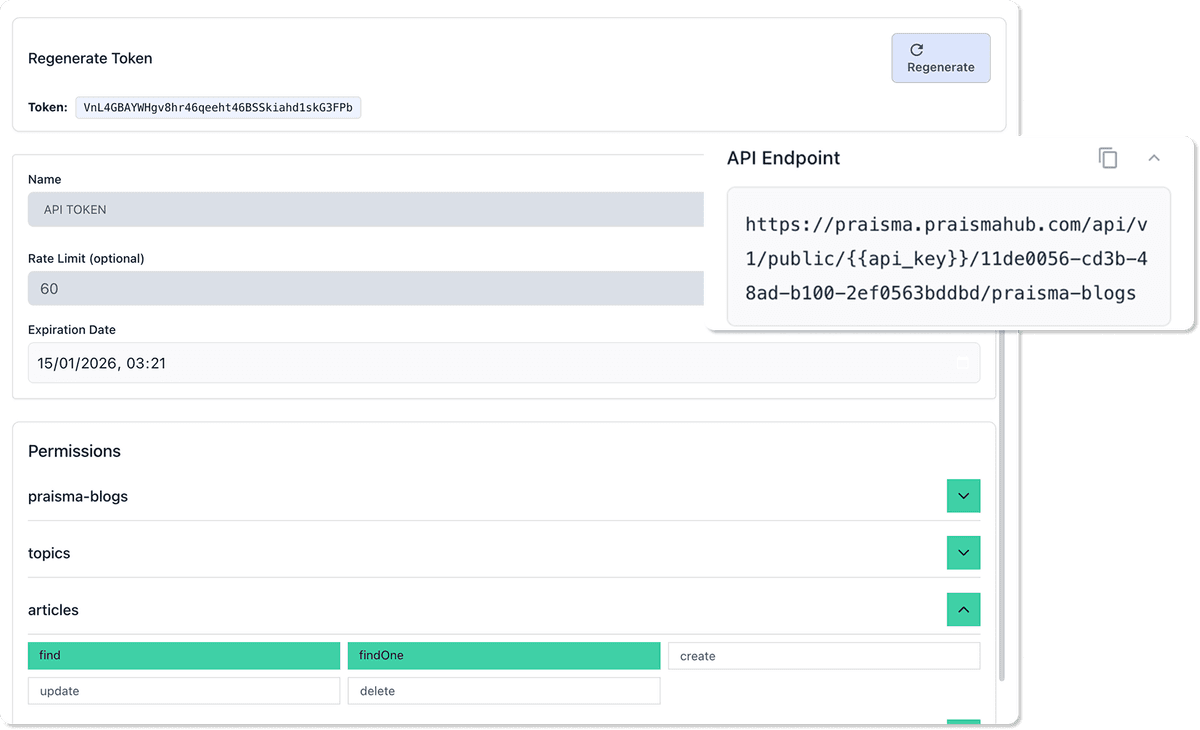Click the API endpoint URL text
1200x730 pixels.
click(x=948, y=258)
